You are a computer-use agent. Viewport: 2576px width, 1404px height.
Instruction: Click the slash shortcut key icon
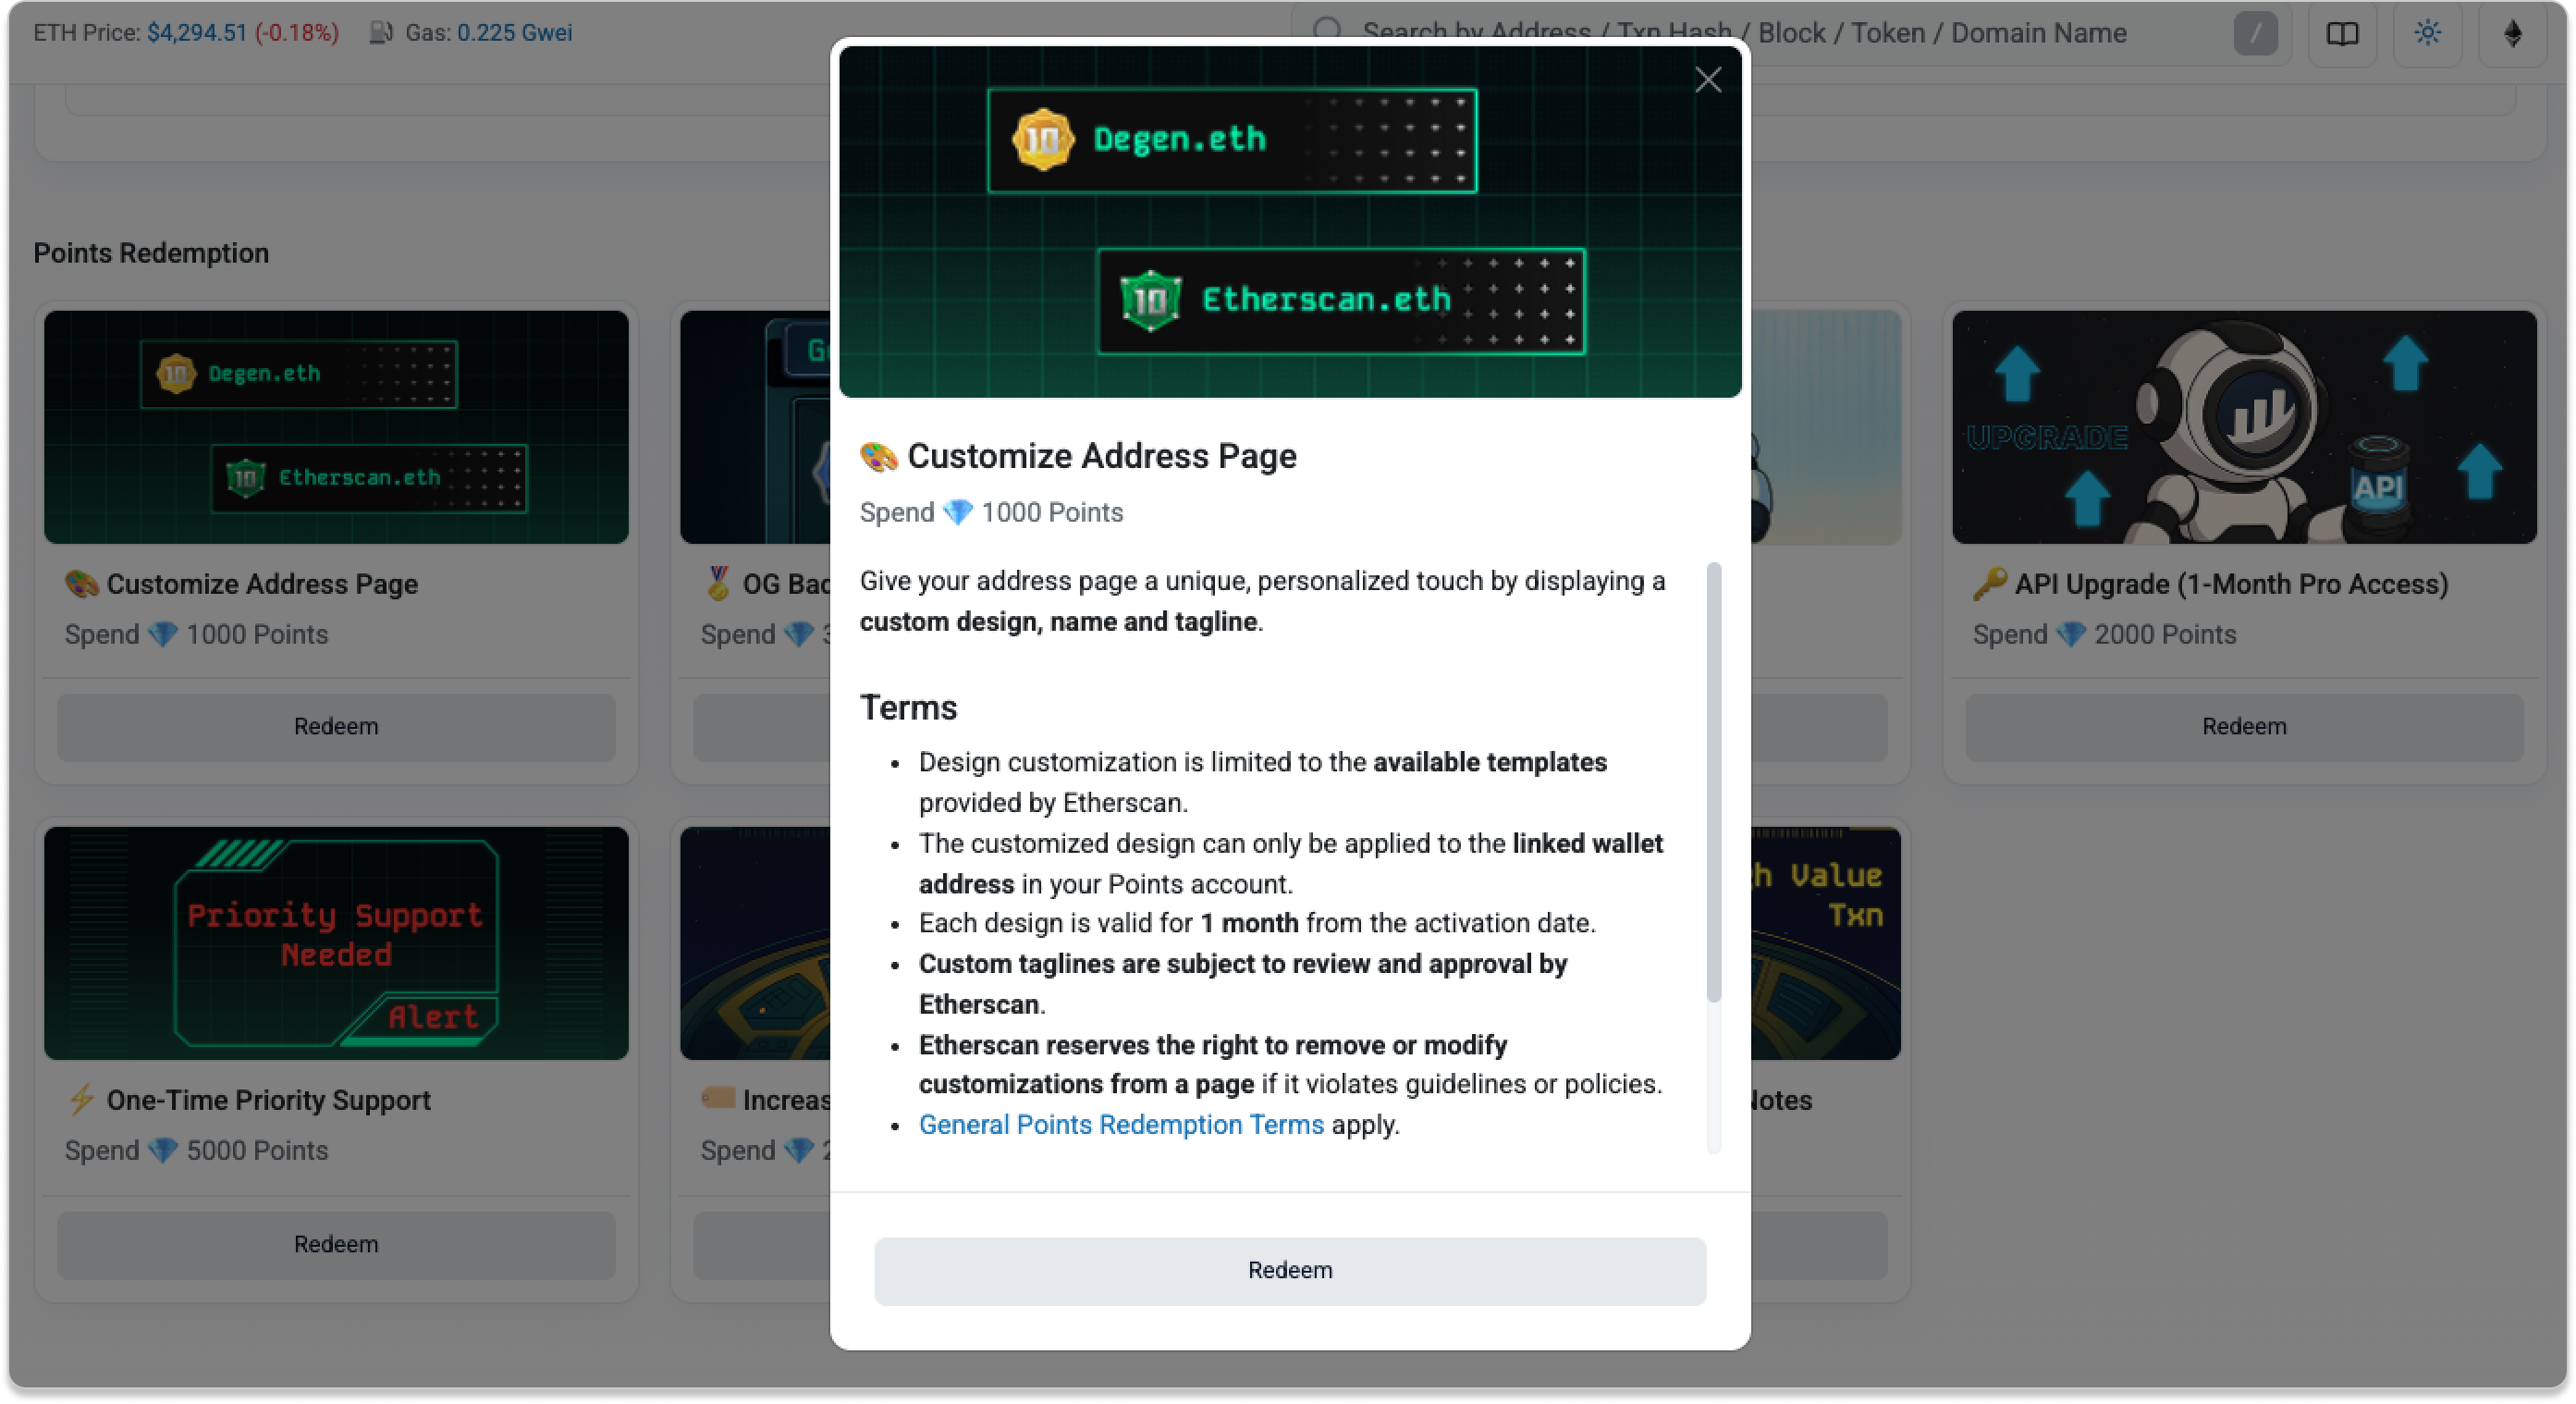click(2255, 33)
